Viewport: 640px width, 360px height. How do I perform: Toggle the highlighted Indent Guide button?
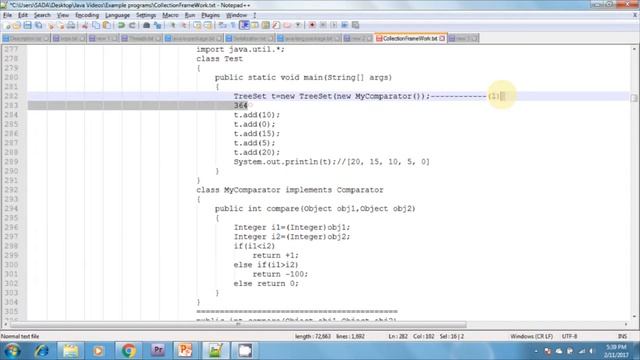click(244, 25)
